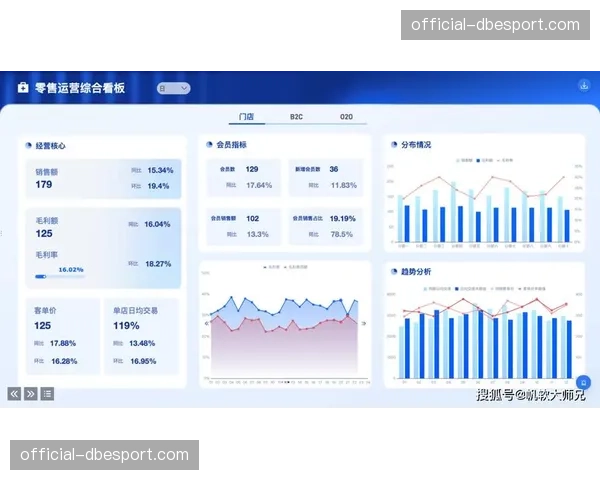The height and width of the screenshot is (480, 600).
Task: Click the briefcase icon beside 零售运营综合看板
Action: tap(23, 88)
